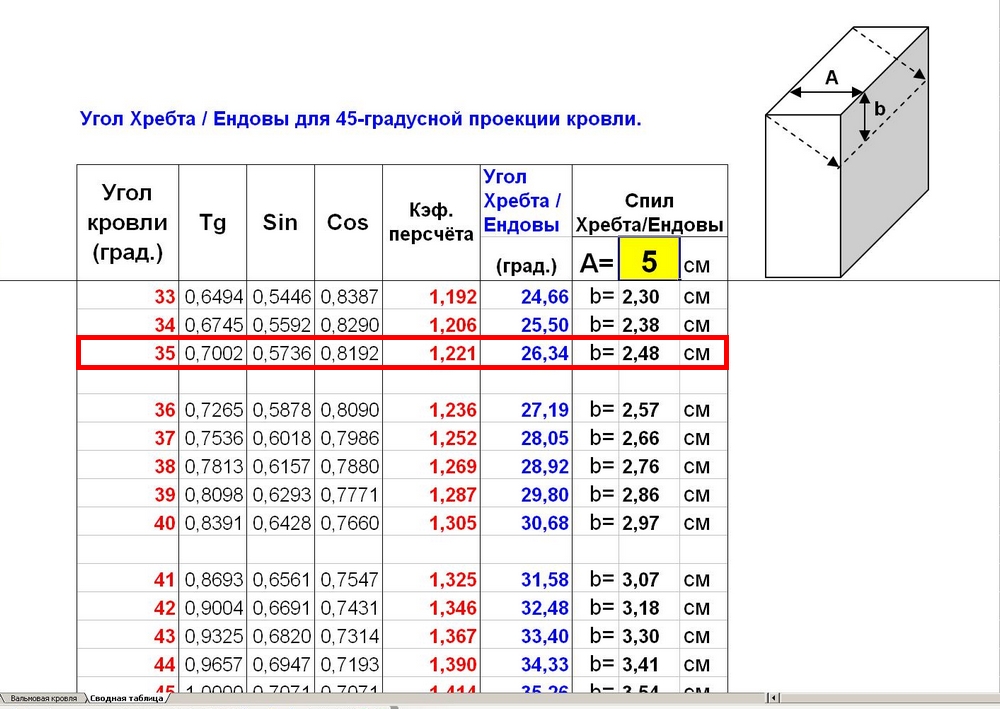Click the tangent value 0,8693
Image resolution: width=1000 pixels, height=709 pixels.
[x=213, y=580]
